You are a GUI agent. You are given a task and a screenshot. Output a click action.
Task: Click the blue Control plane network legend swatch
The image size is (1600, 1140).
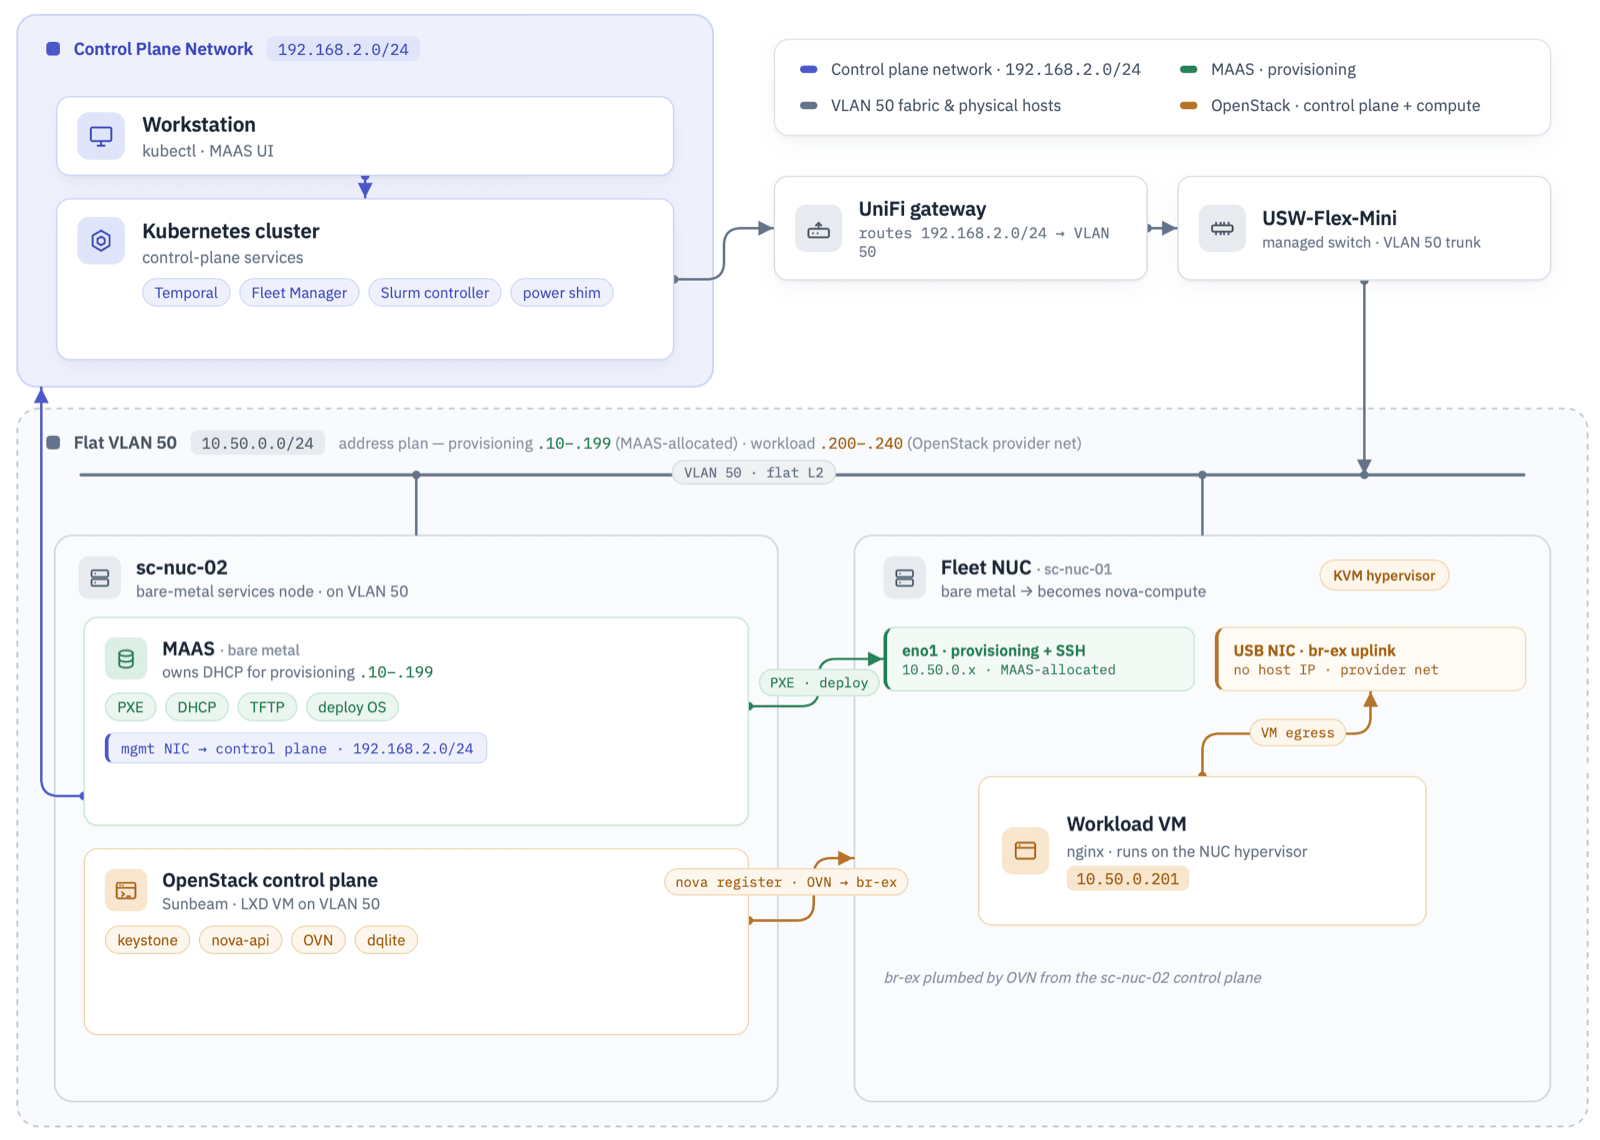(809, 69)
